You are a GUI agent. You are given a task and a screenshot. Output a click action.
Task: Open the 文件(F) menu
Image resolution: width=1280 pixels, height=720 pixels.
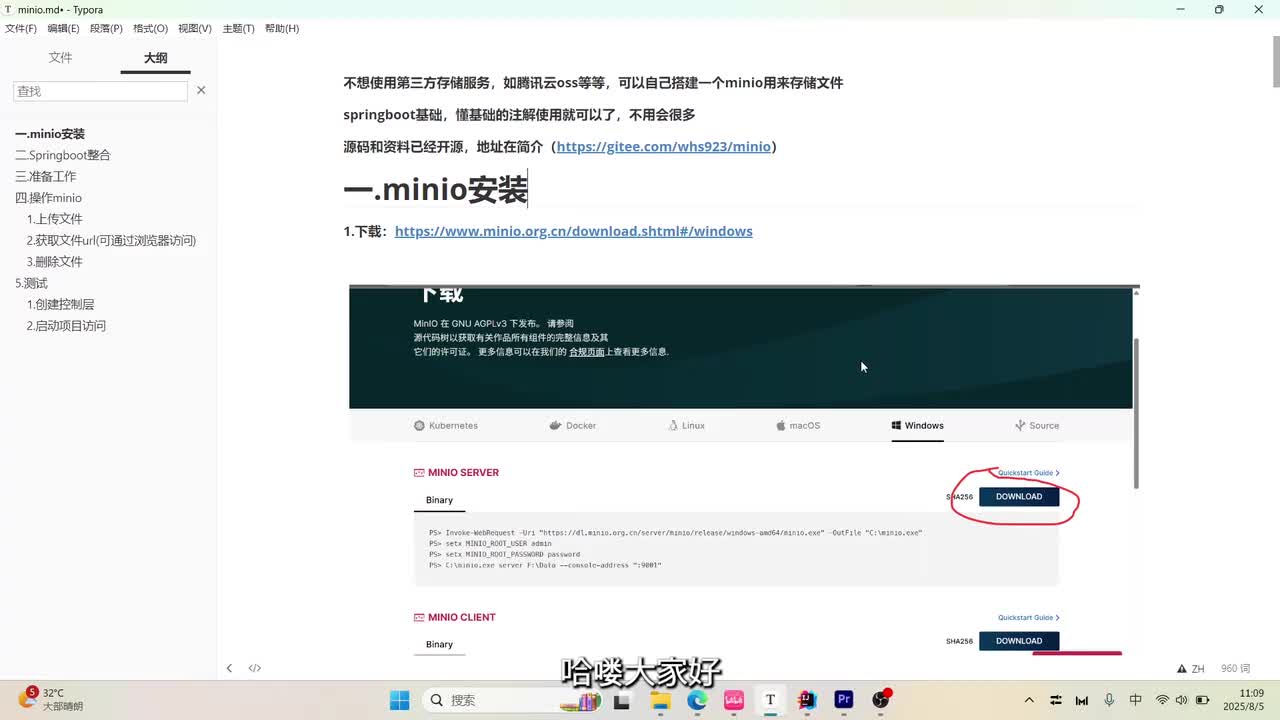click(x=21, y=28)
